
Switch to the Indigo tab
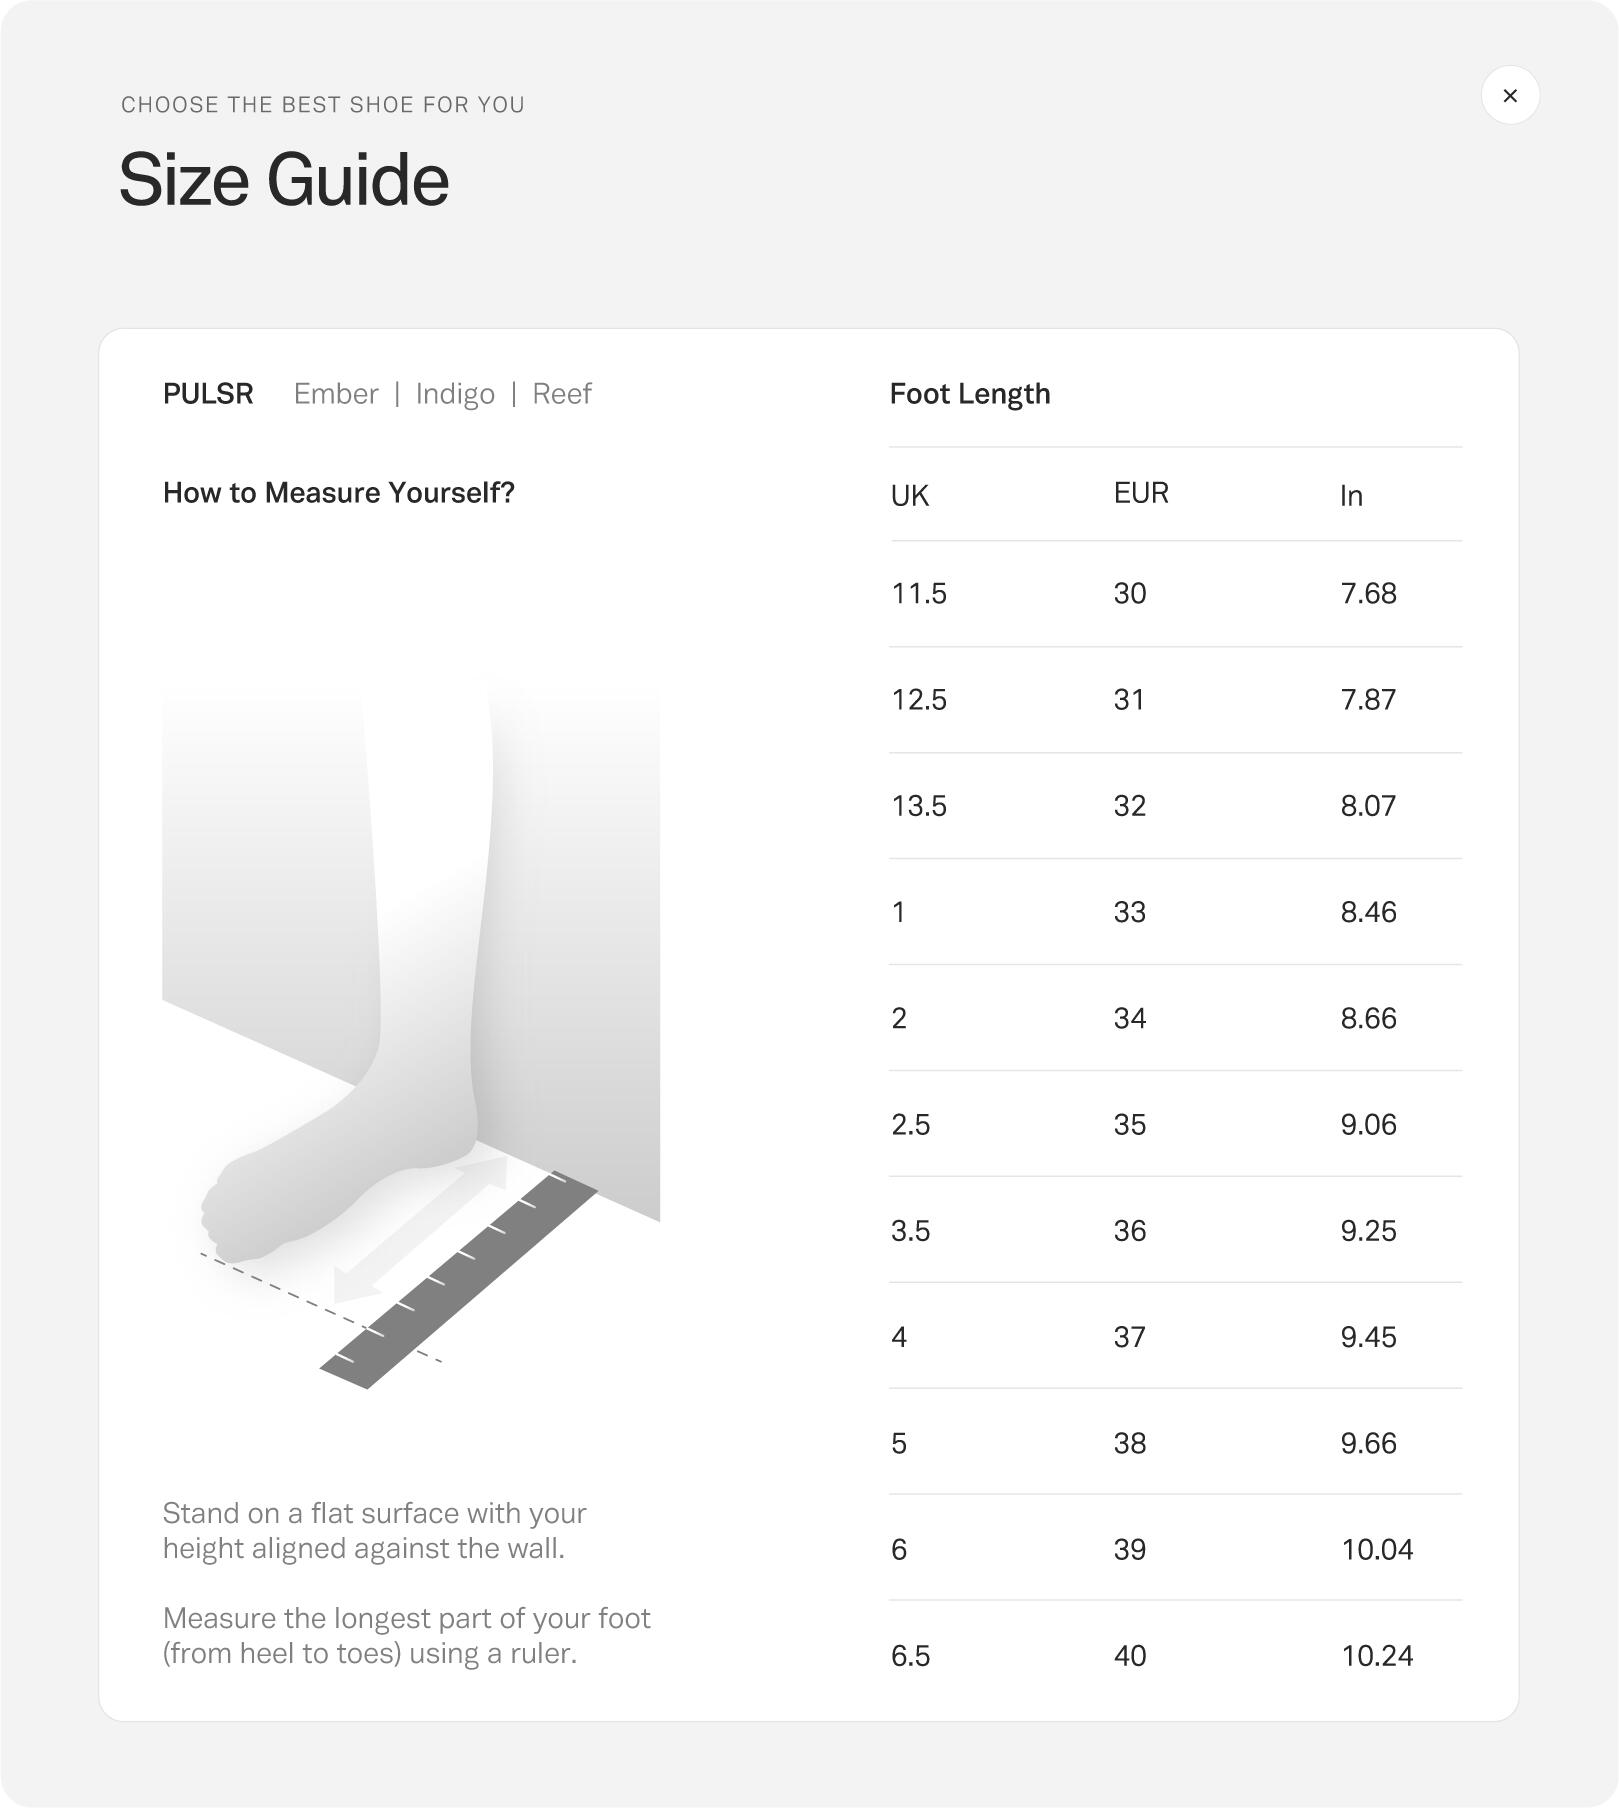pos(455,394)
